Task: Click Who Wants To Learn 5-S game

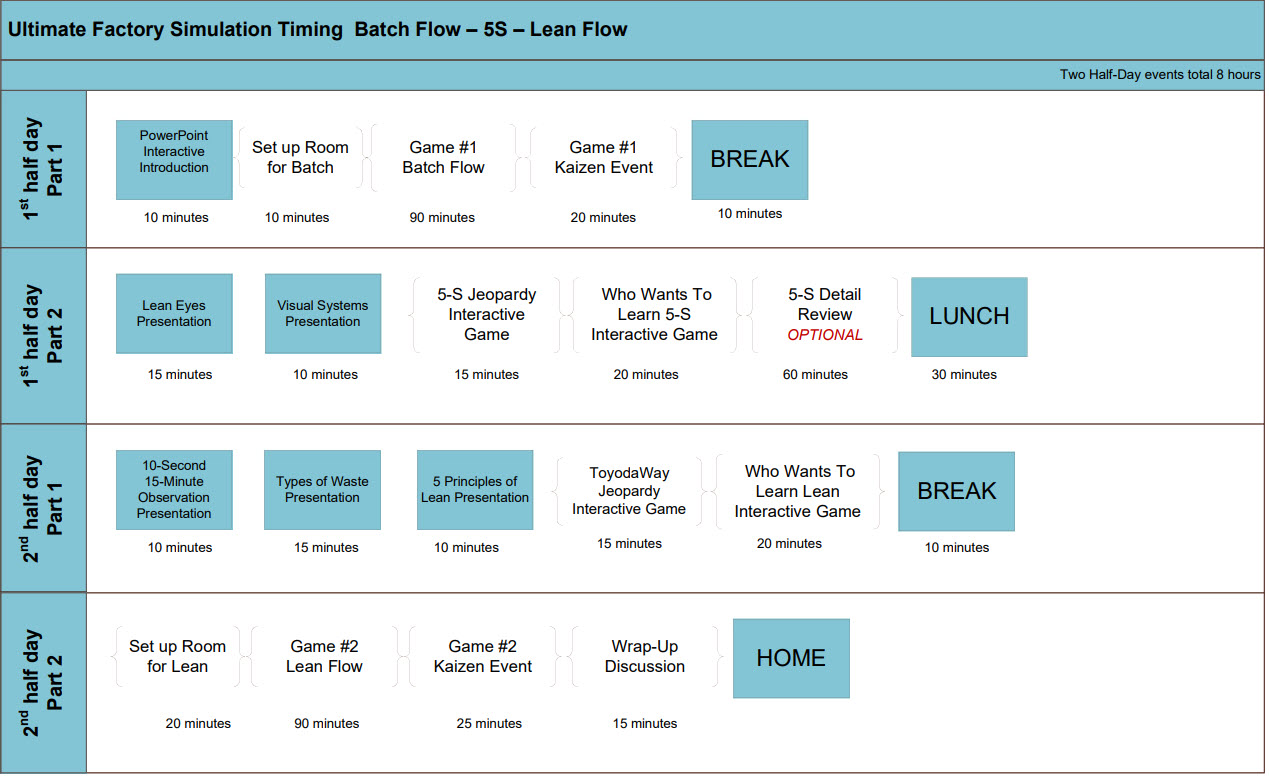Action: [x=654, y=314]
